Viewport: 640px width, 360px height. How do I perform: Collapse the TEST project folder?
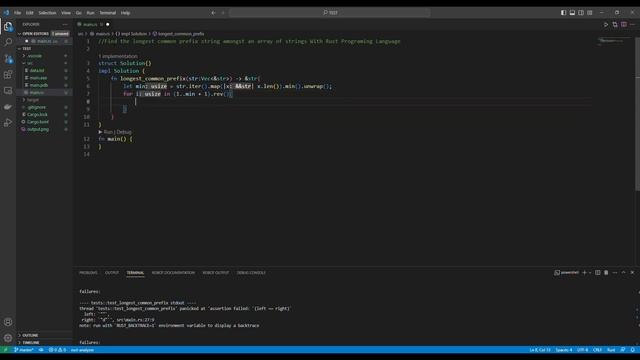coord(19,49)
